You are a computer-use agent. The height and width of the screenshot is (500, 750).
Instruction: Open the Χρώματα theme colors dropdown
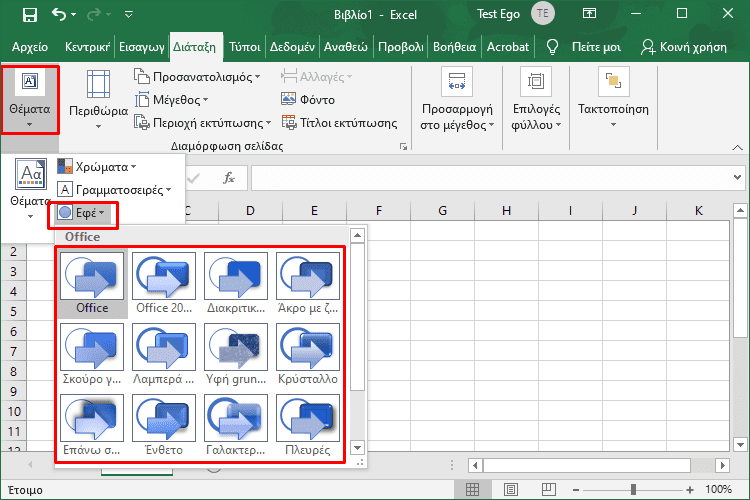(97, 167)
